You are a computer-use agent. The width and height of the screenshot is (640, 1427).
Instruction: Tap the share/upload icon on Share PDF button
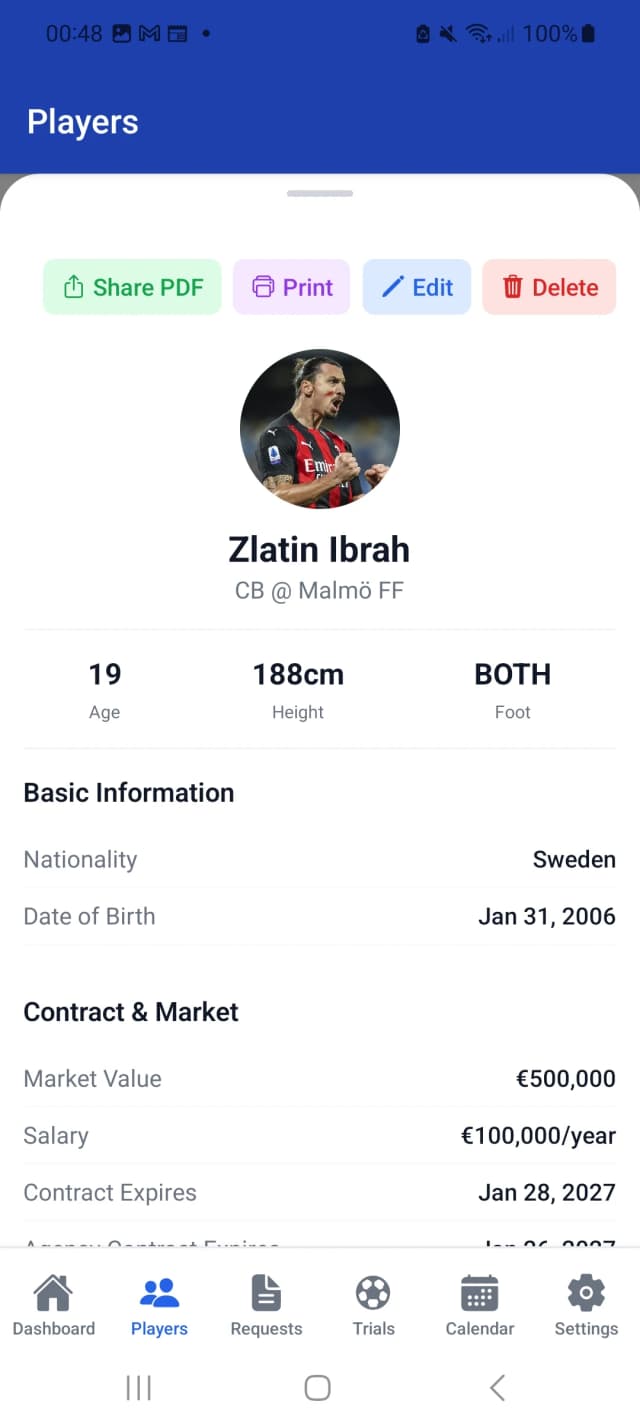[x=72, y=286]
